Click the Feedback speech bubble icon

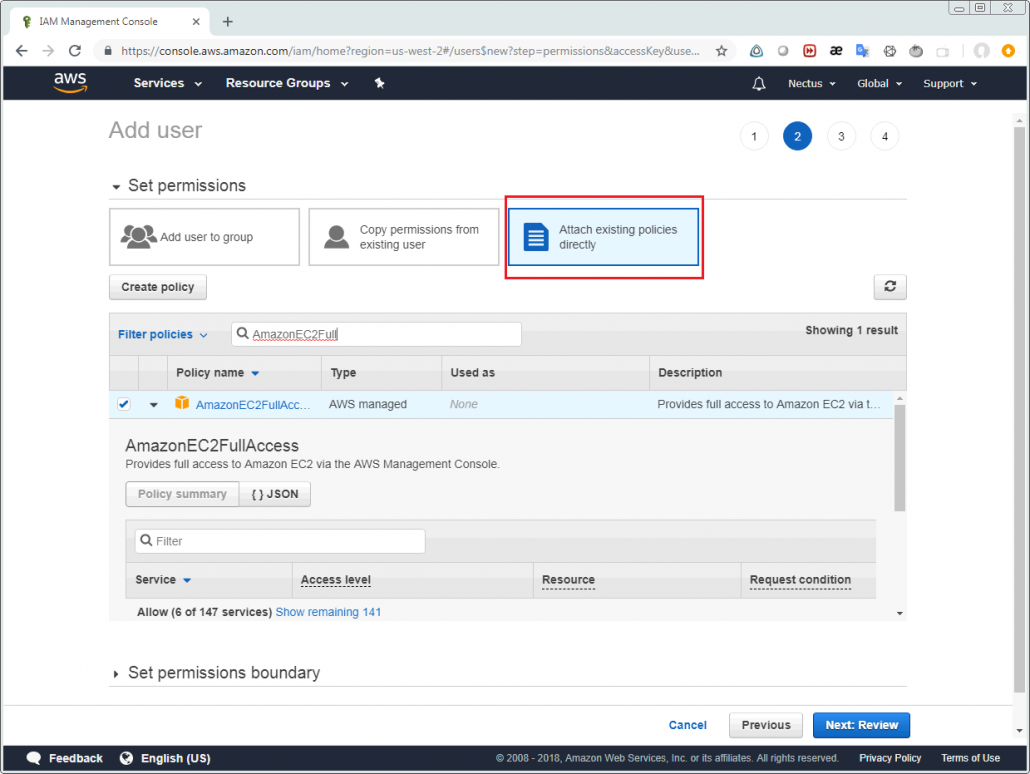tap(33, 758)
